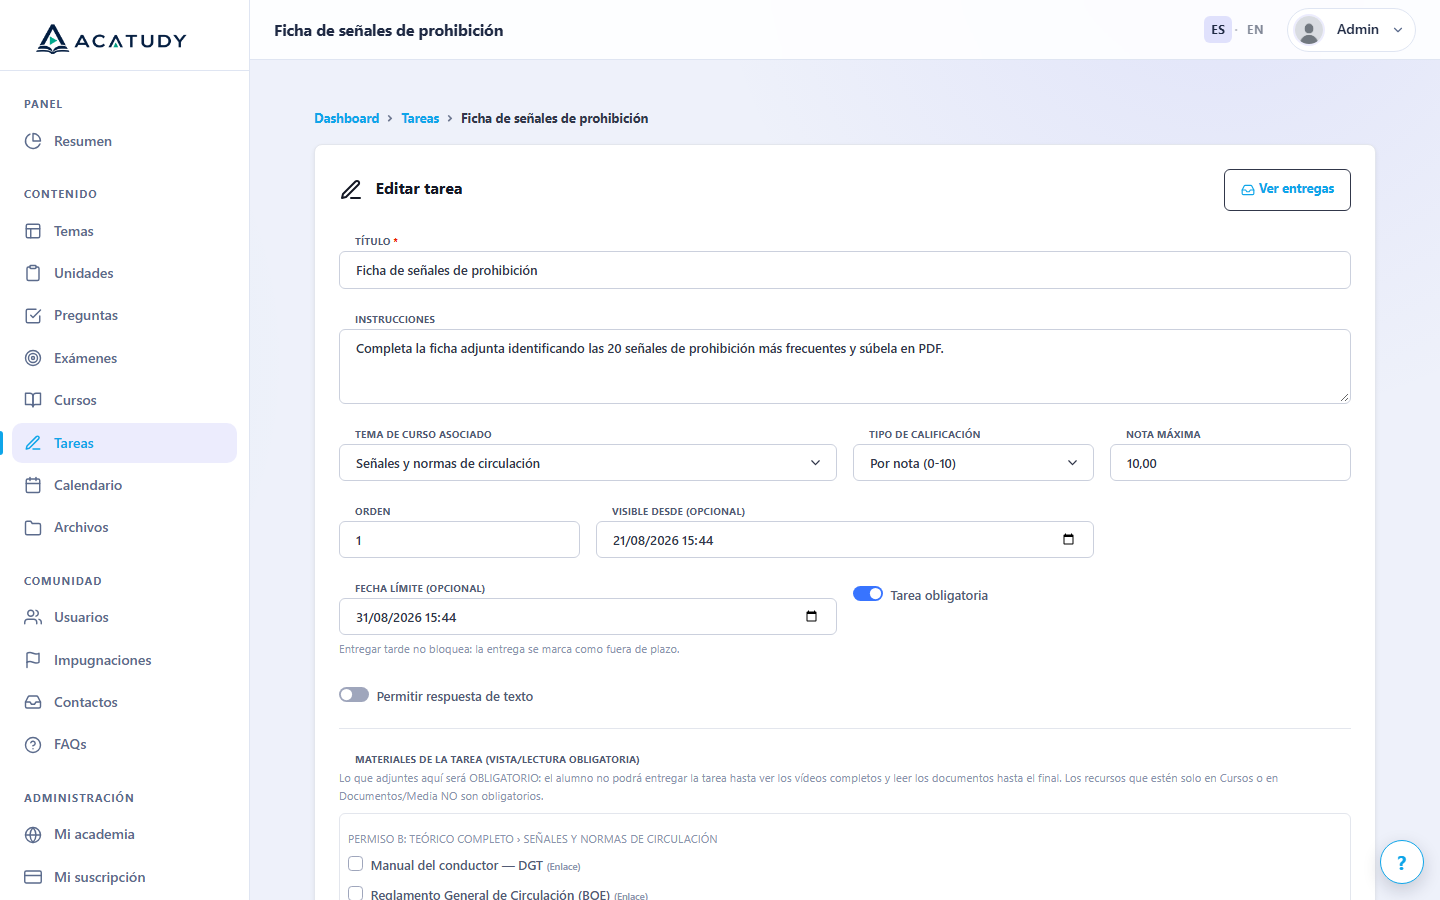Click the Orden number field
The height and width of the screenshot is (900, 1440).
(459, 540)
